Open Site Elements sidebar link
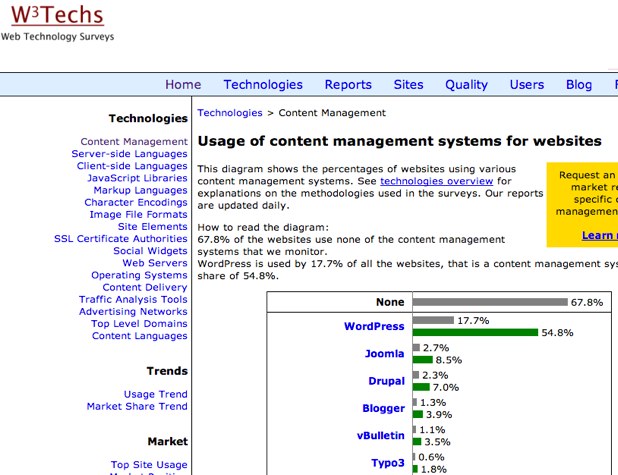Viewport: 618px width, 475px height. pyautogui.click(x=153, y=227)
